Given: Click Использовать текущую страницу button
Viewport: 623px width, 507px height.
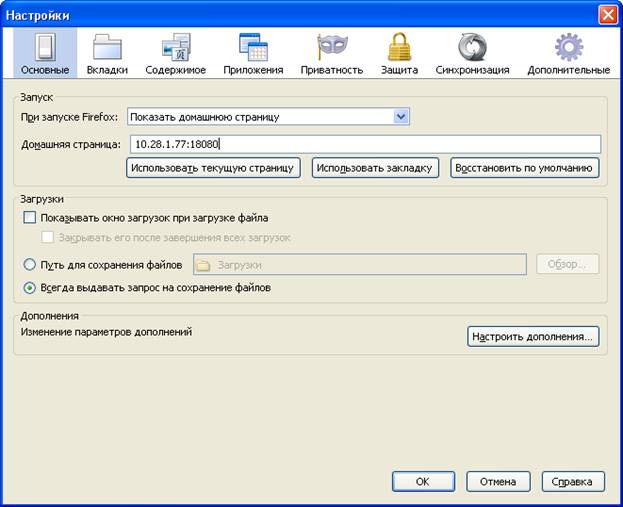Looking at the screenshot, I should coord(213,168).
